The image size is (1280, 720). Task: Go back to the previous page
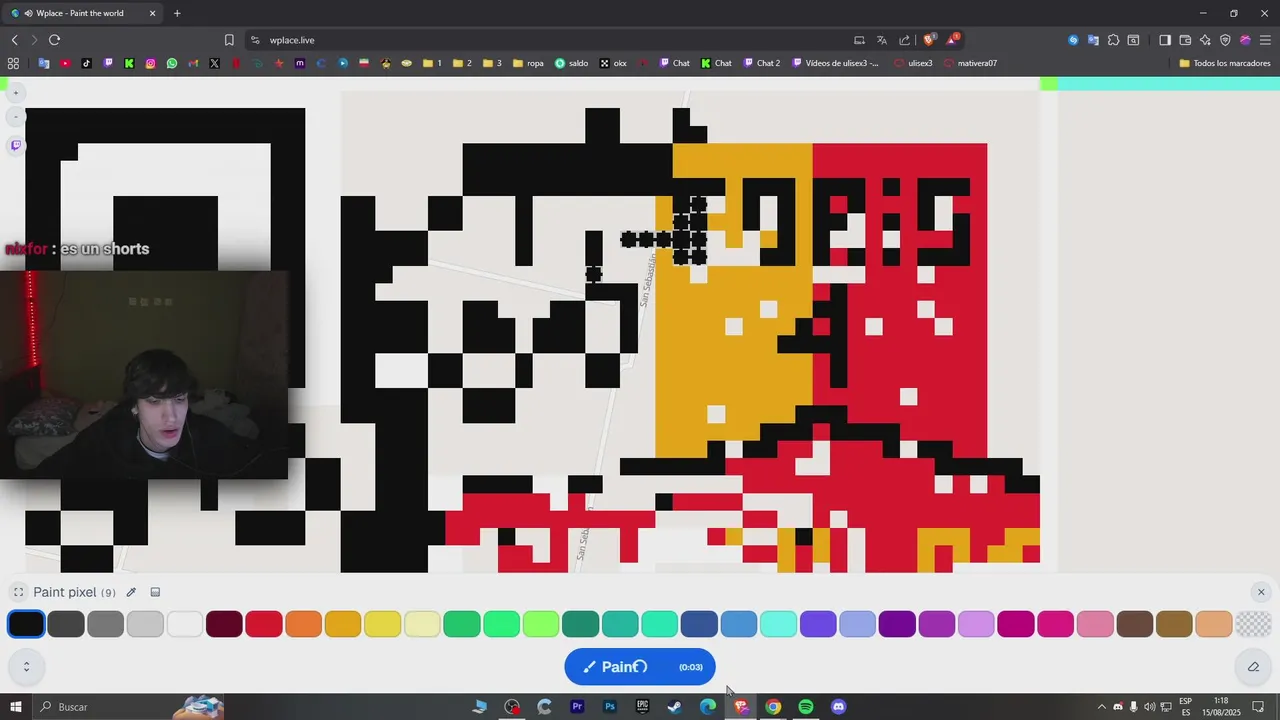pos(15,40)
